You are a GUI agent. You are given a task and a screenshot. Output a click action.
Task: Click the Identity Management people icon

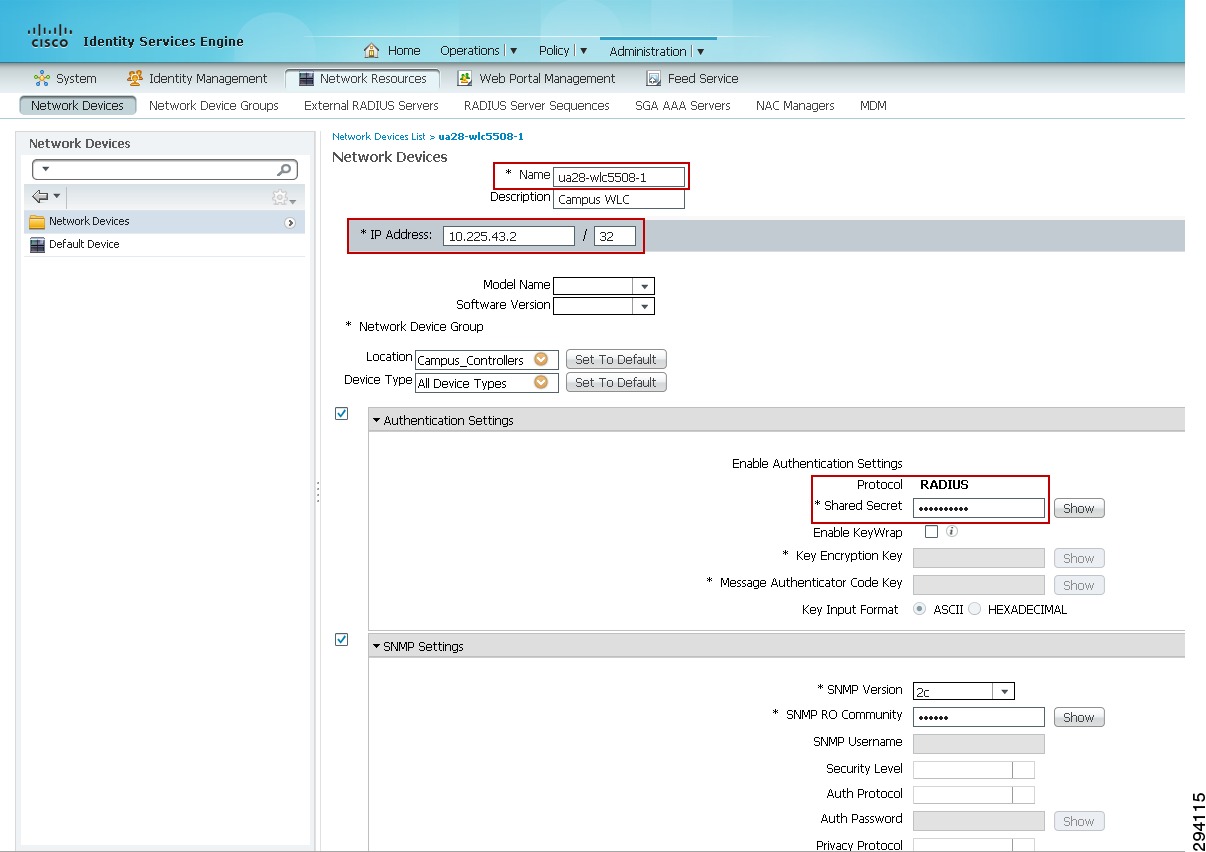point(135,78)
